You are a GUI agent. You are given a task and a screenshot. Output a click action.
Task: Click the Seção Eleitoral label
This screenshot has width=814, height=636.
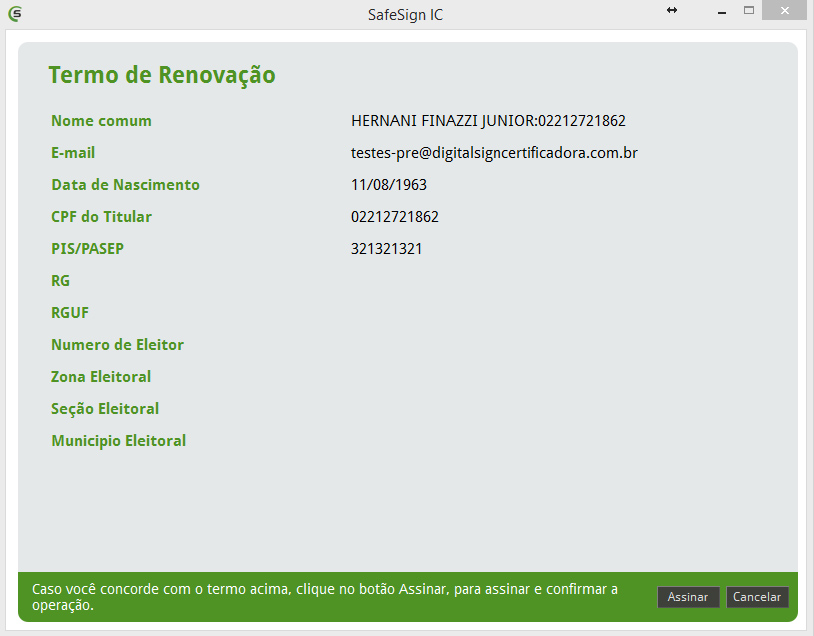(105, 409)
